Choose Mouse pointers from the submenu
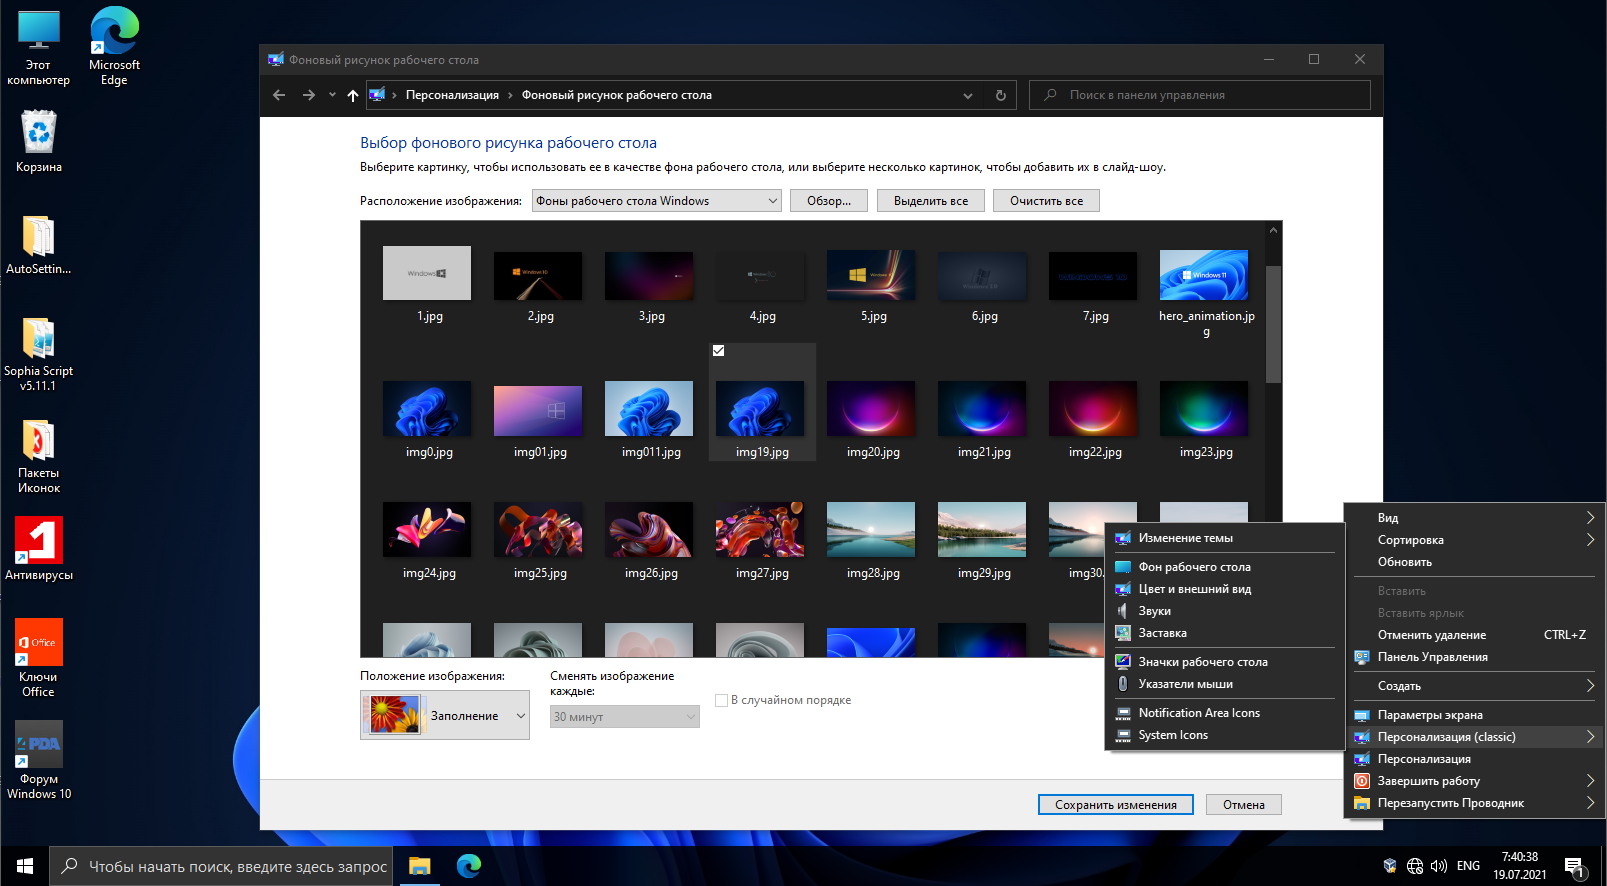Viewport: 1607px width, 886px height. (1185, 684)
